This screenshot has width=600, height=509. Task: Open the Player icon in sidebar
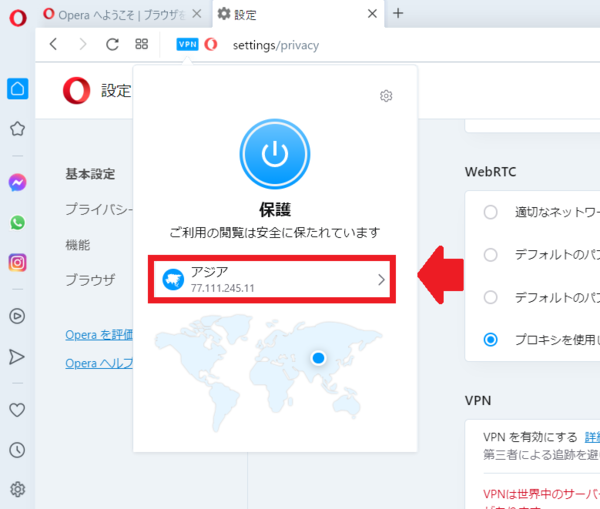click(17, 316)
